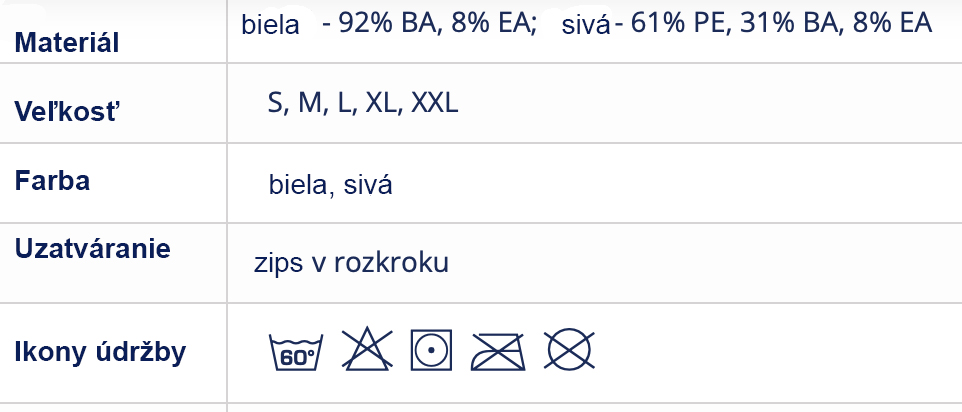Click the size list S, M, L, XL, XXL

tap(363, 104)
